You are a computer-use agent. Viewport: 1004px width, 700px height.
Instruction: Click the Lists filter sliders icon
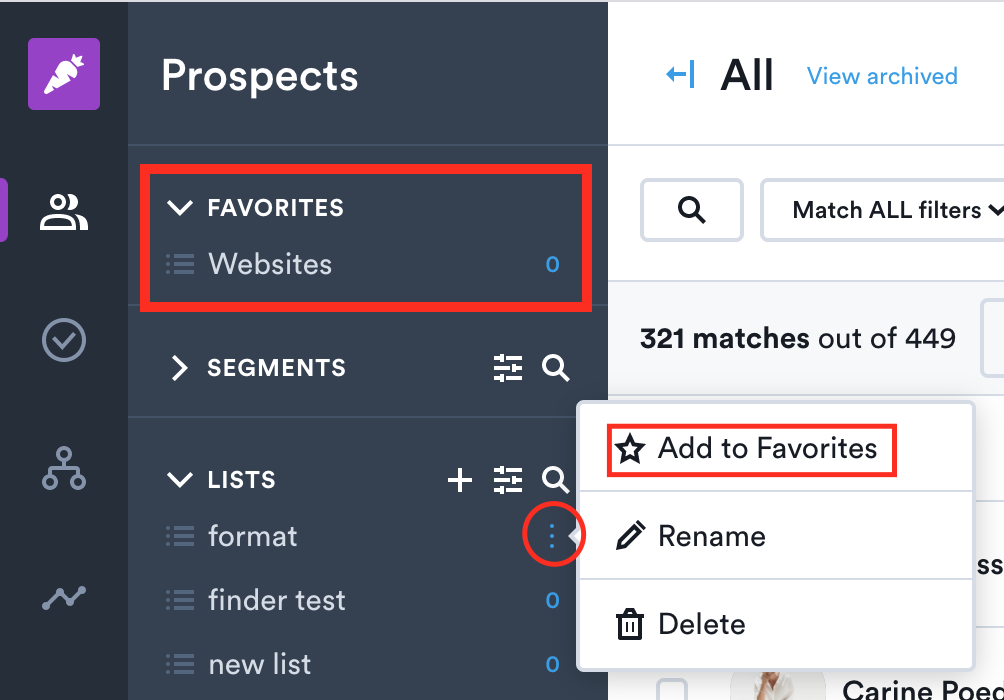(x=508, y=480)
